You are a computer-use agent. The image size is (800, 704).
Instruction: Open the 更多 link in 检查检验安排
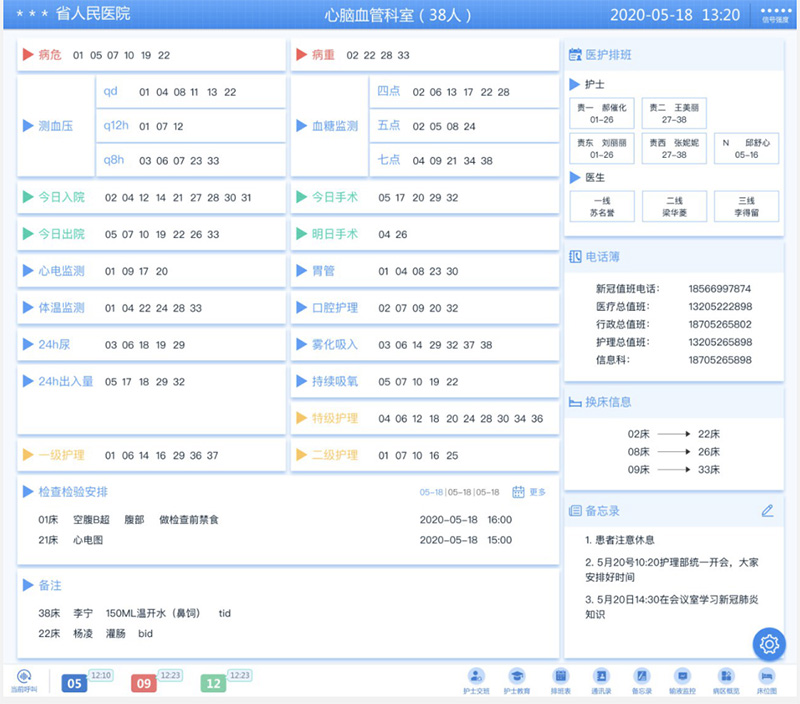coord(537,492)
